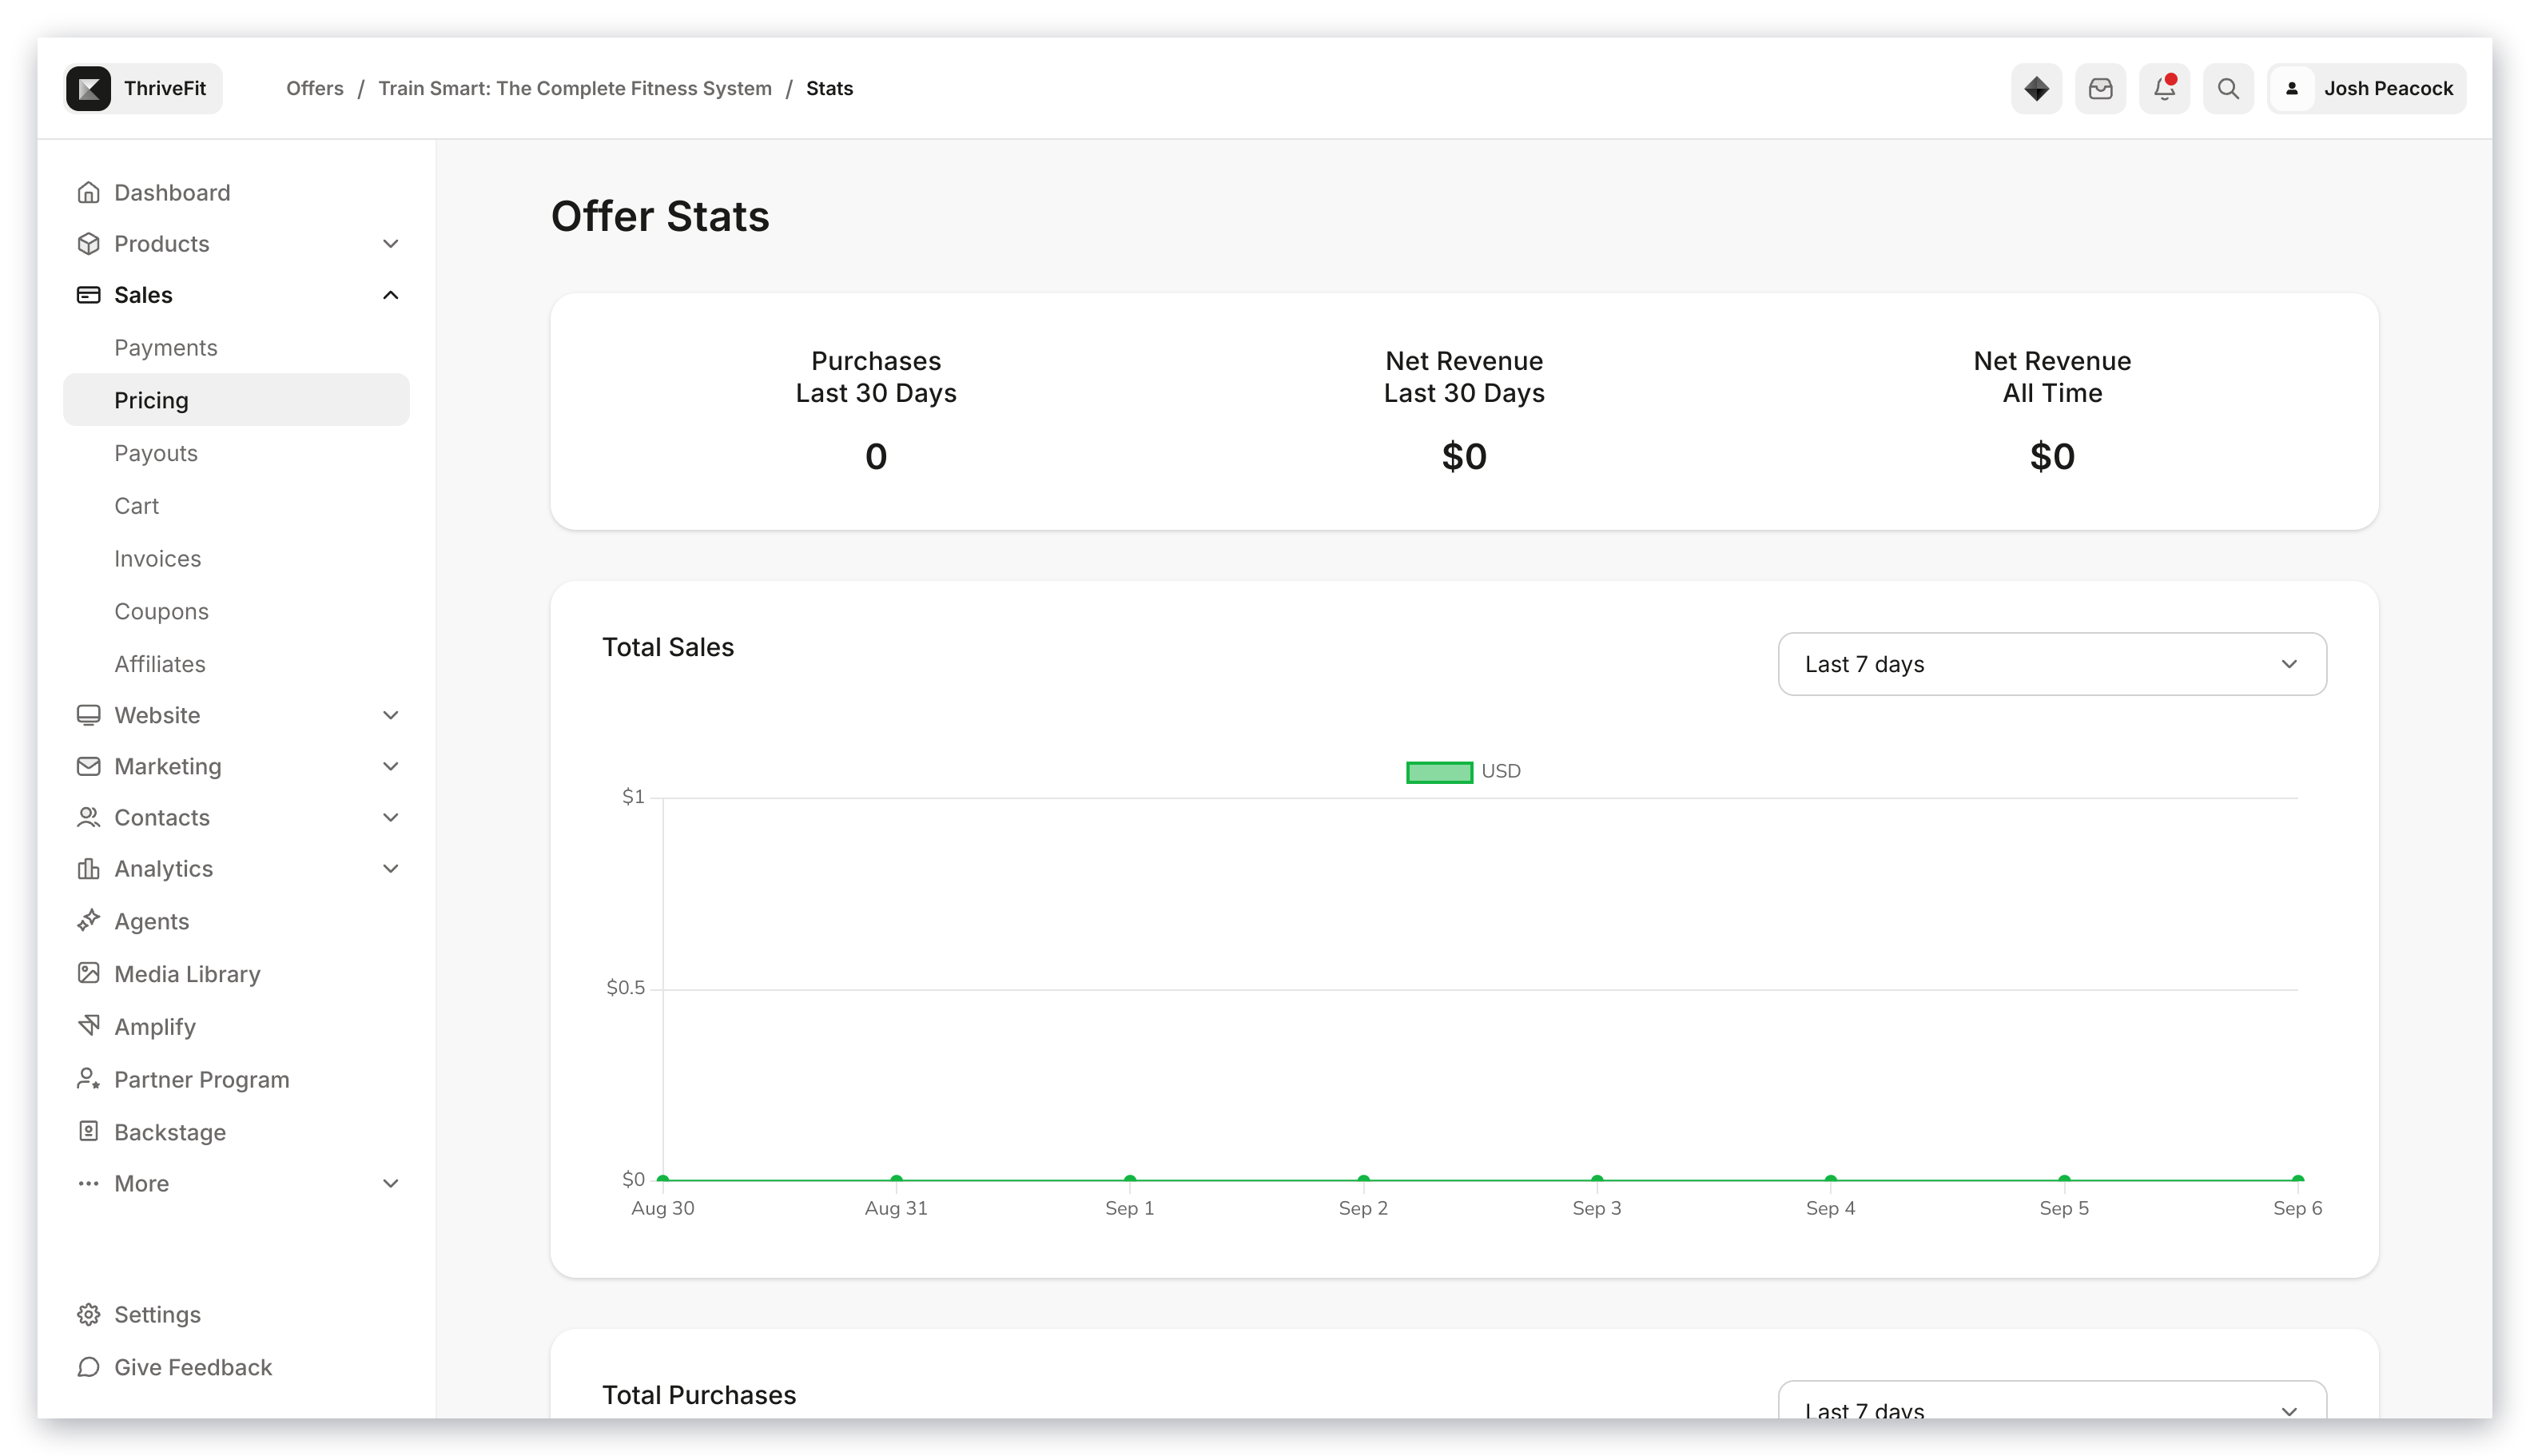
Task: Click the Sep 3 data point on chart
Action: coord(1596,1179)
